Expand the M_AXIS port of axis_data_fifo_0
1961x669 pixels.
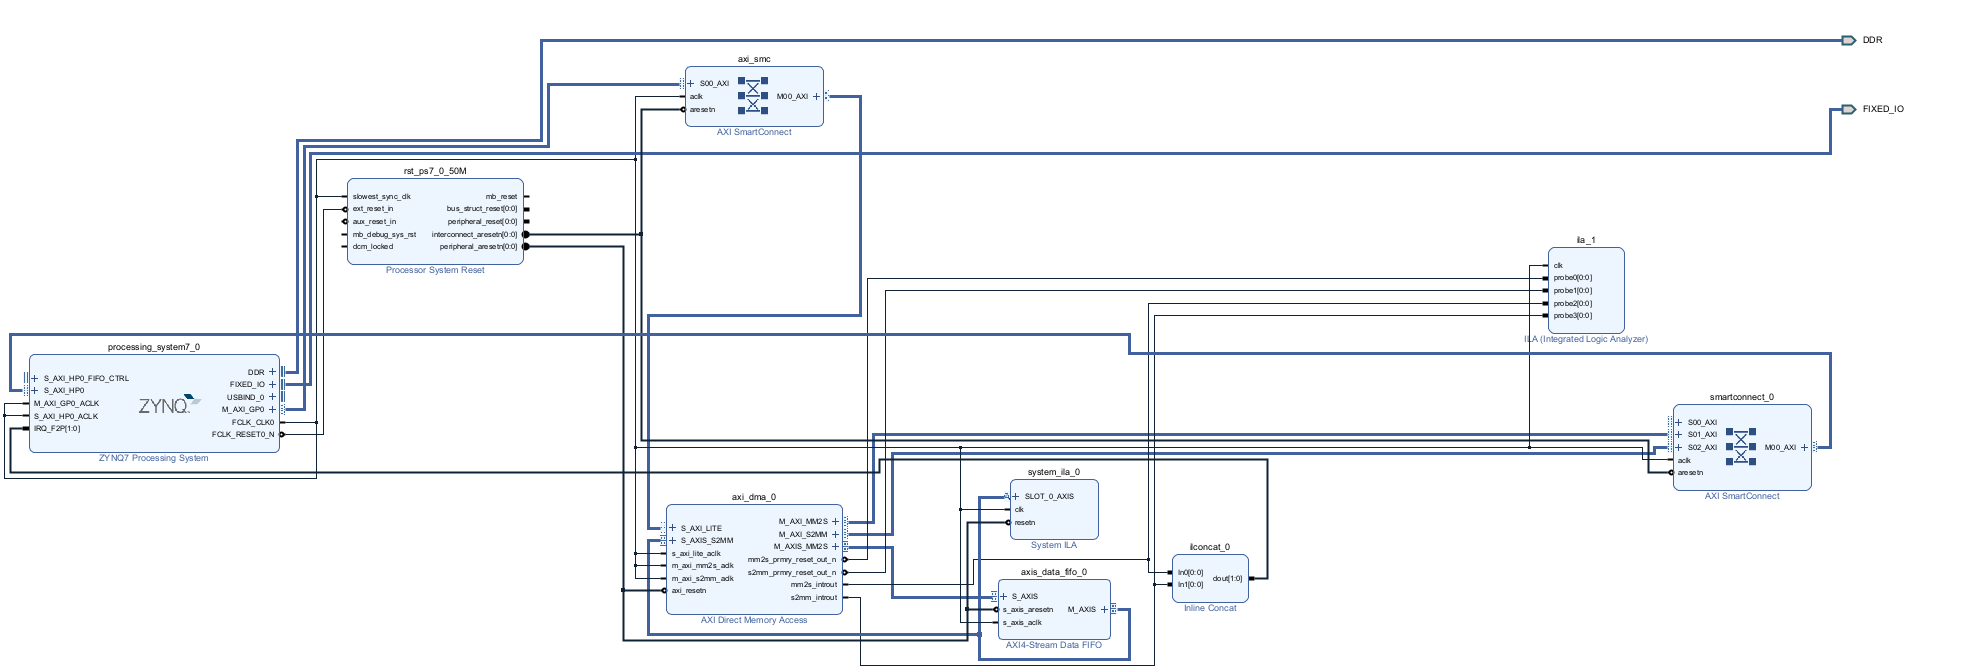pos(1105,609)
